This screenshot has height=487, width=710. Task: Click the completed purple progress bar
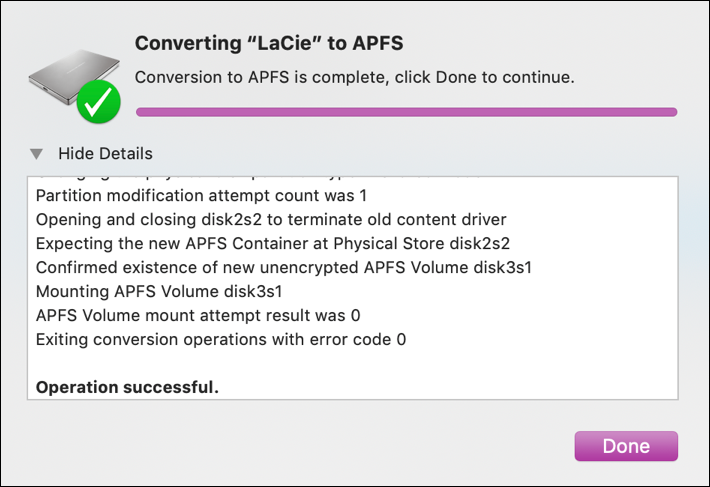click(406, 112)
